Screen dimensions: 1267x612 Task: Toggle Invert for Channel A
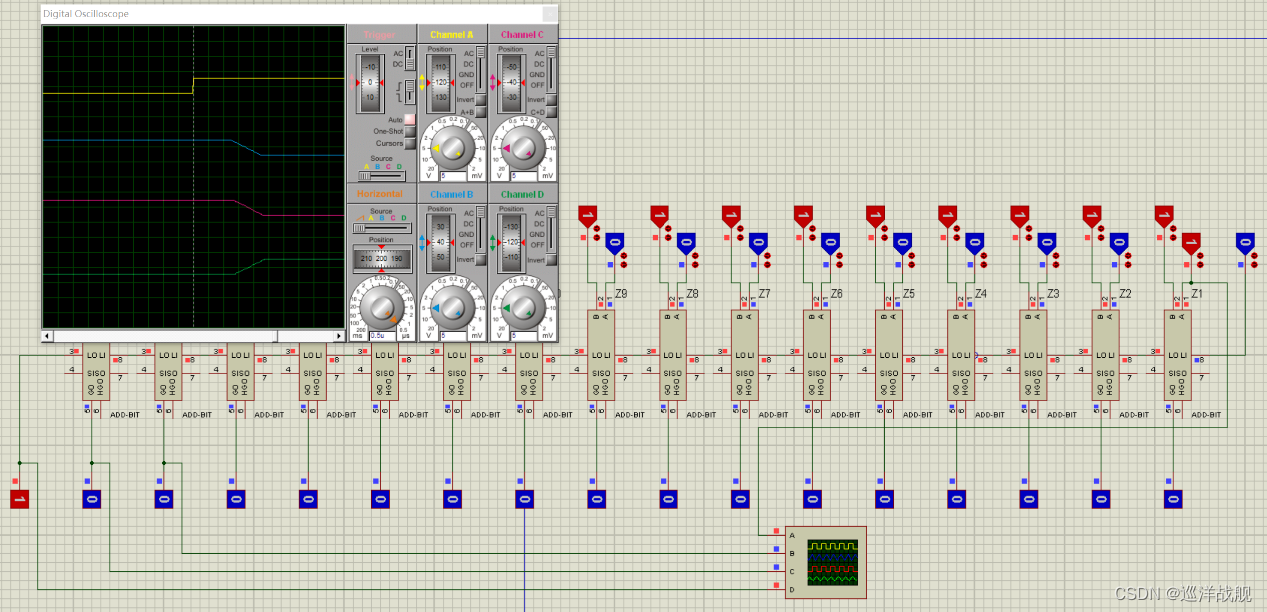tap(480, 99)
